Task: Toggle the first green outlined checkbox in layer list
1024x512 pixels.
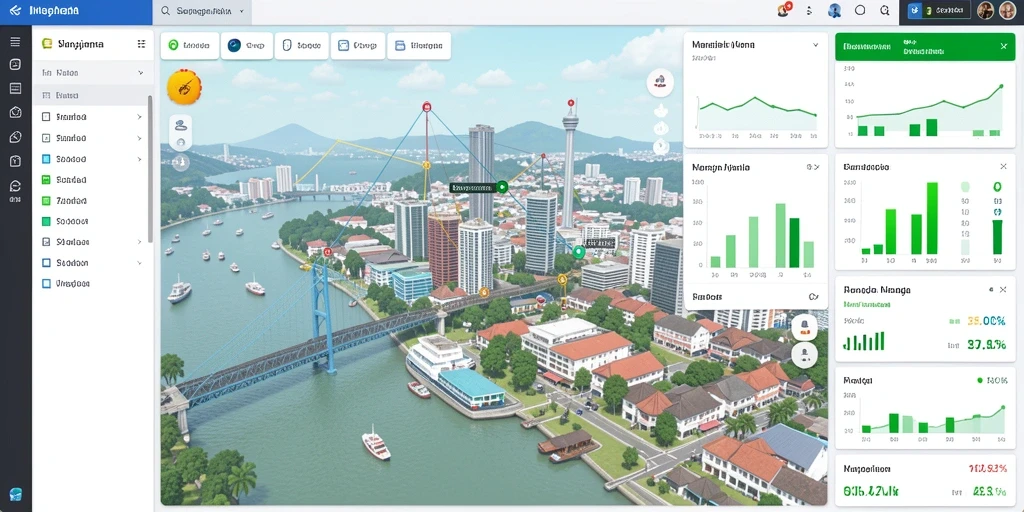Action: 46,180
